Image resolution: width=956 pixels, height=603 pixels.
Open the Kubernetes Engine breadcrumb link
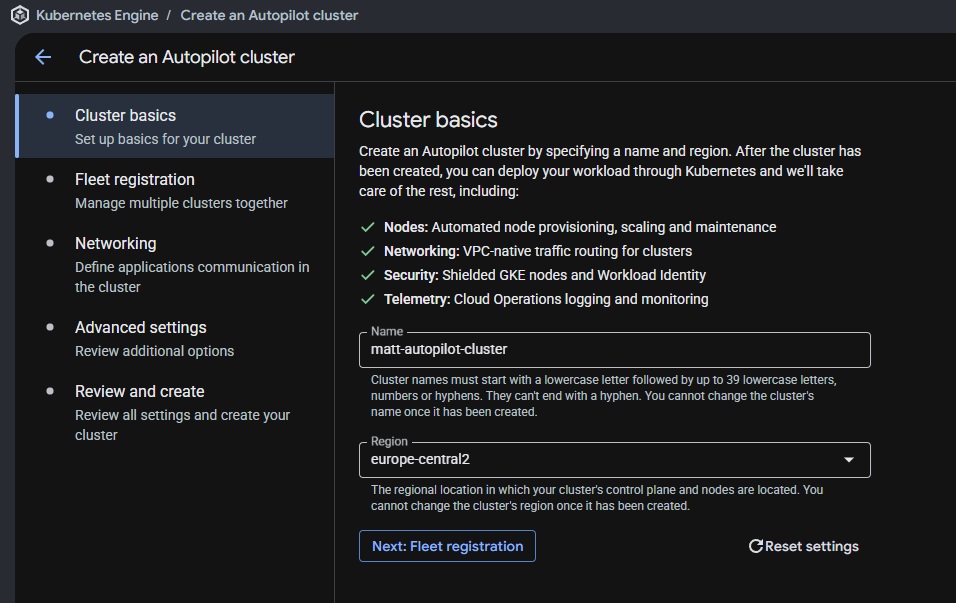[x=97, y=15]
